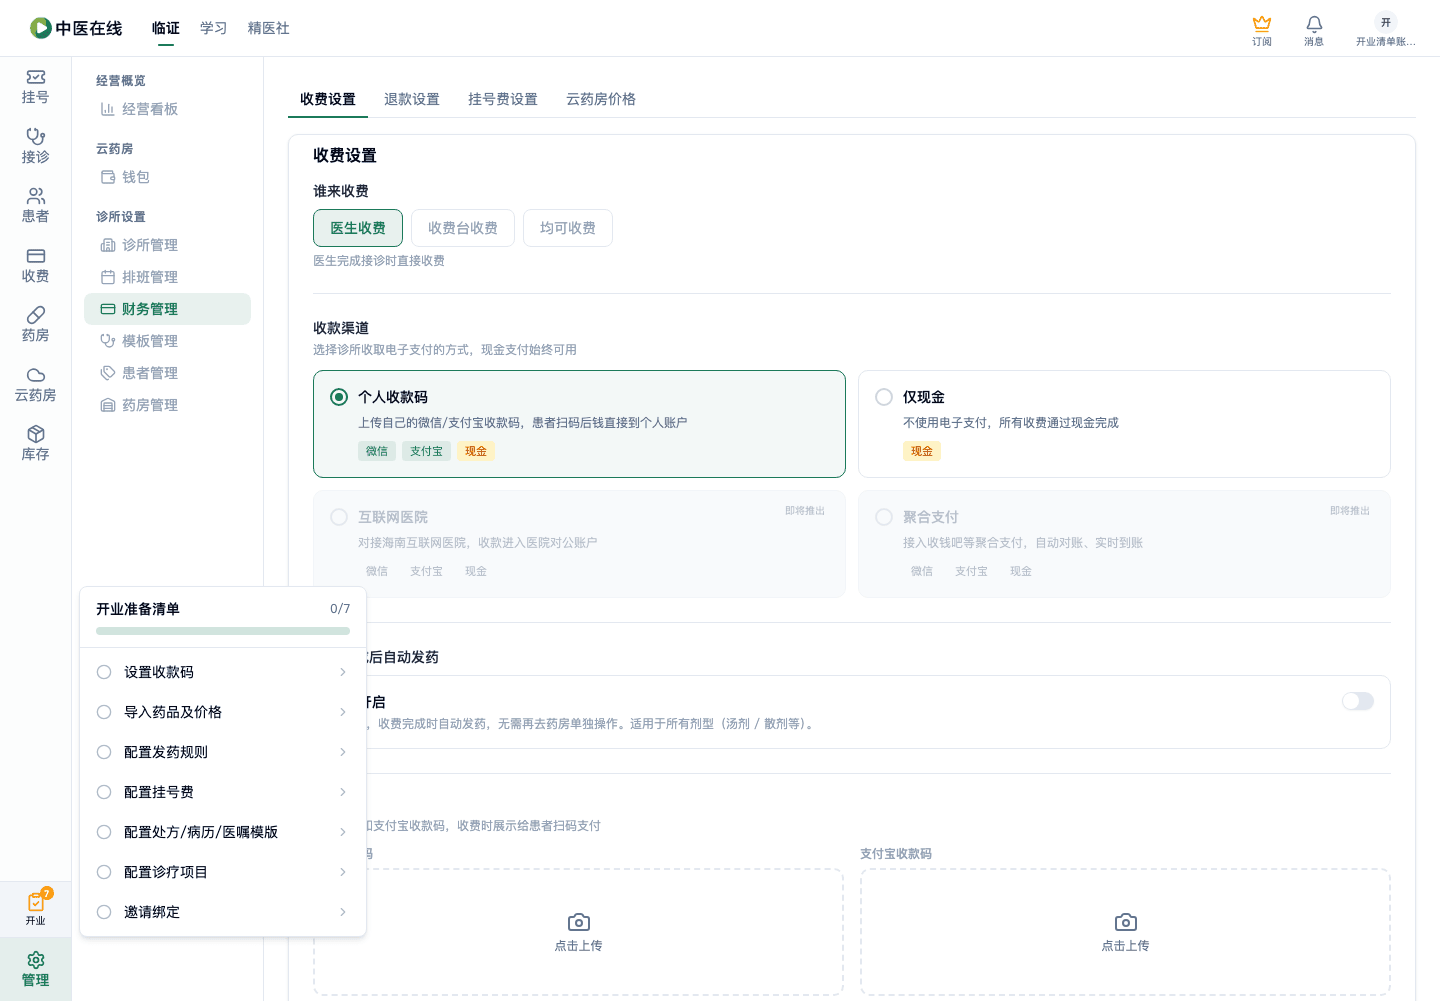Toggle the auto-dispense switch

point(1358,701)
